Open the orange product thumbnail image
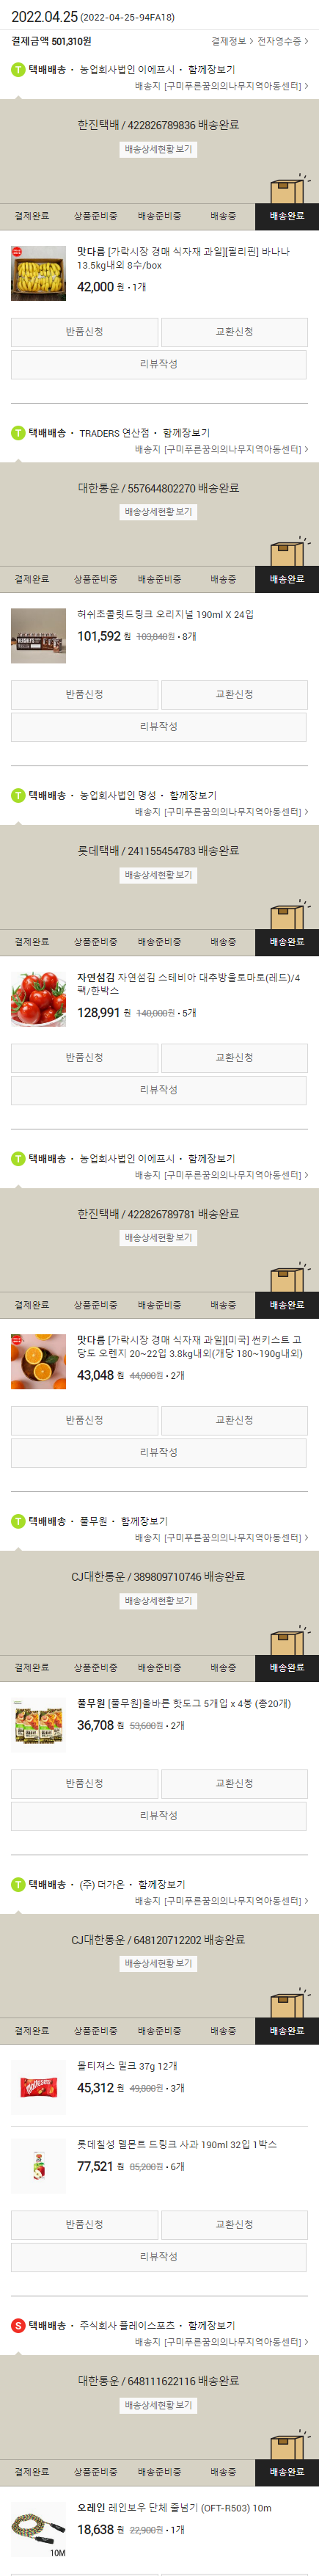This screenshot has height=2576, width=319. coord(38,1361)
